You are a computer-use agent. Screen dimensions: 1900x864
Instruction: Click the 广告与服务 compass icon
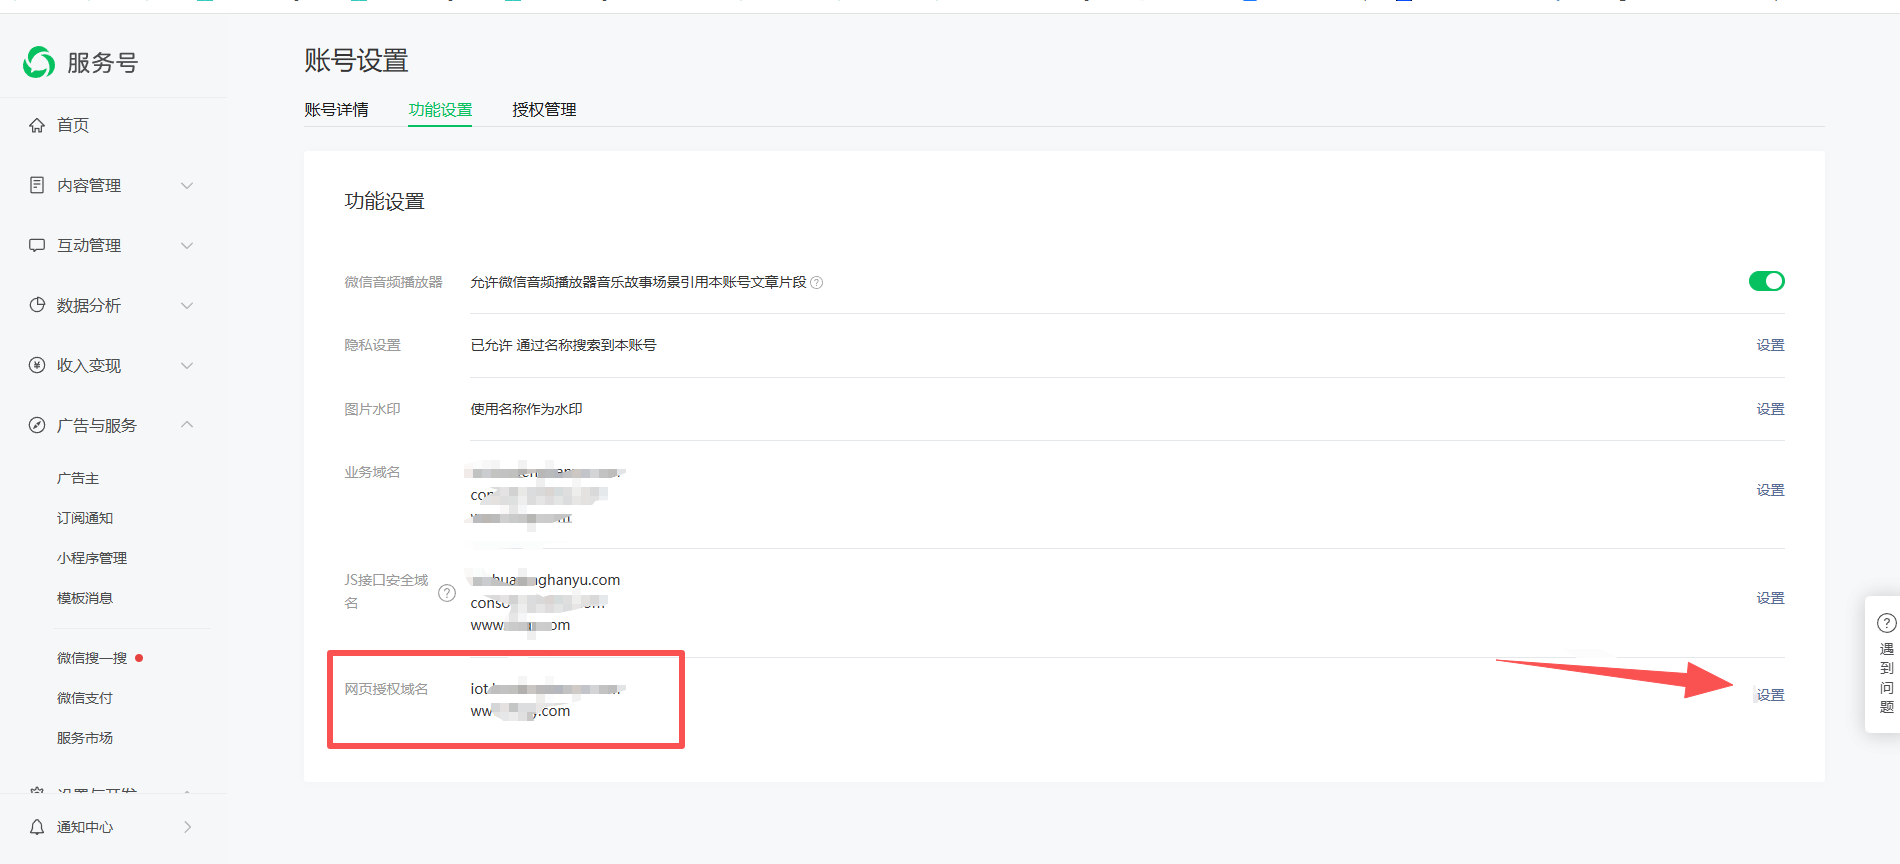pos(37,425)
